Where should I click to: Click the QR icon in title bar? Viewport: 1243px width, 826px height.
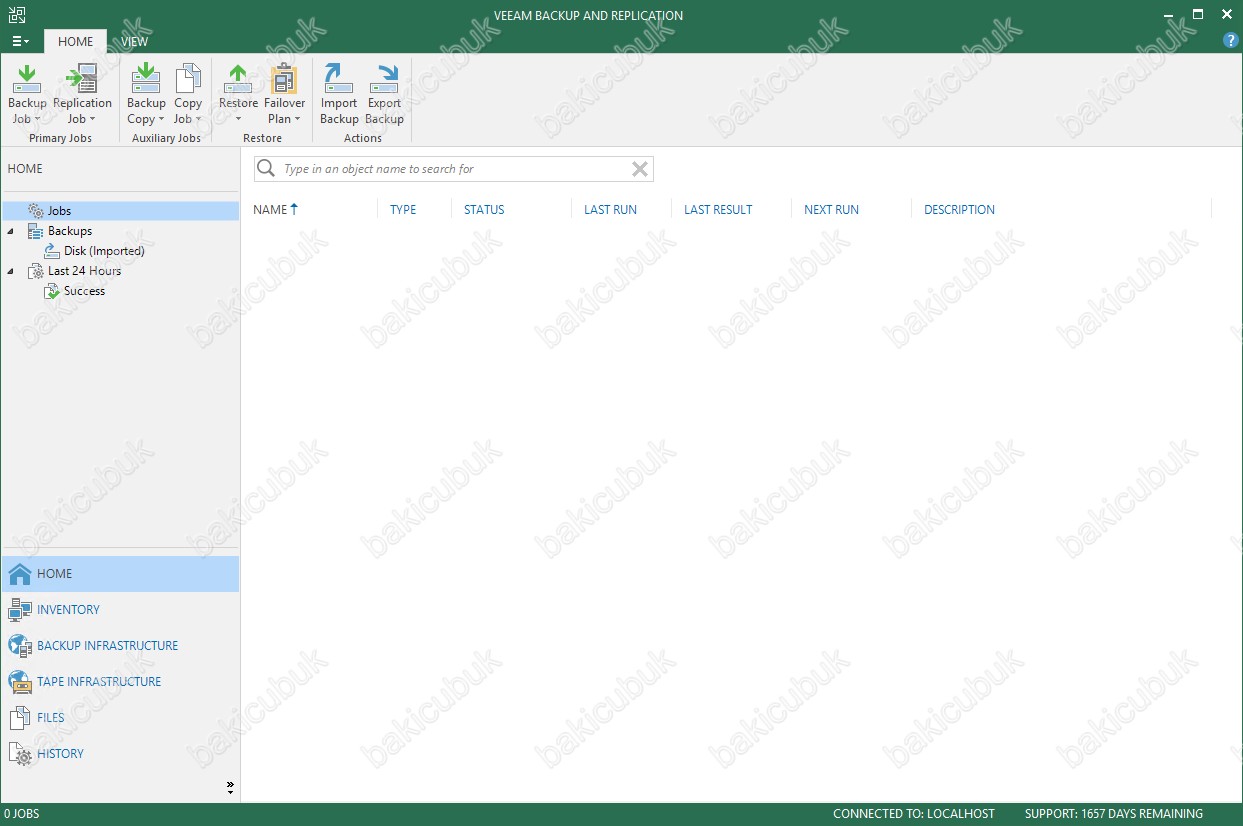tap(16, 15)
